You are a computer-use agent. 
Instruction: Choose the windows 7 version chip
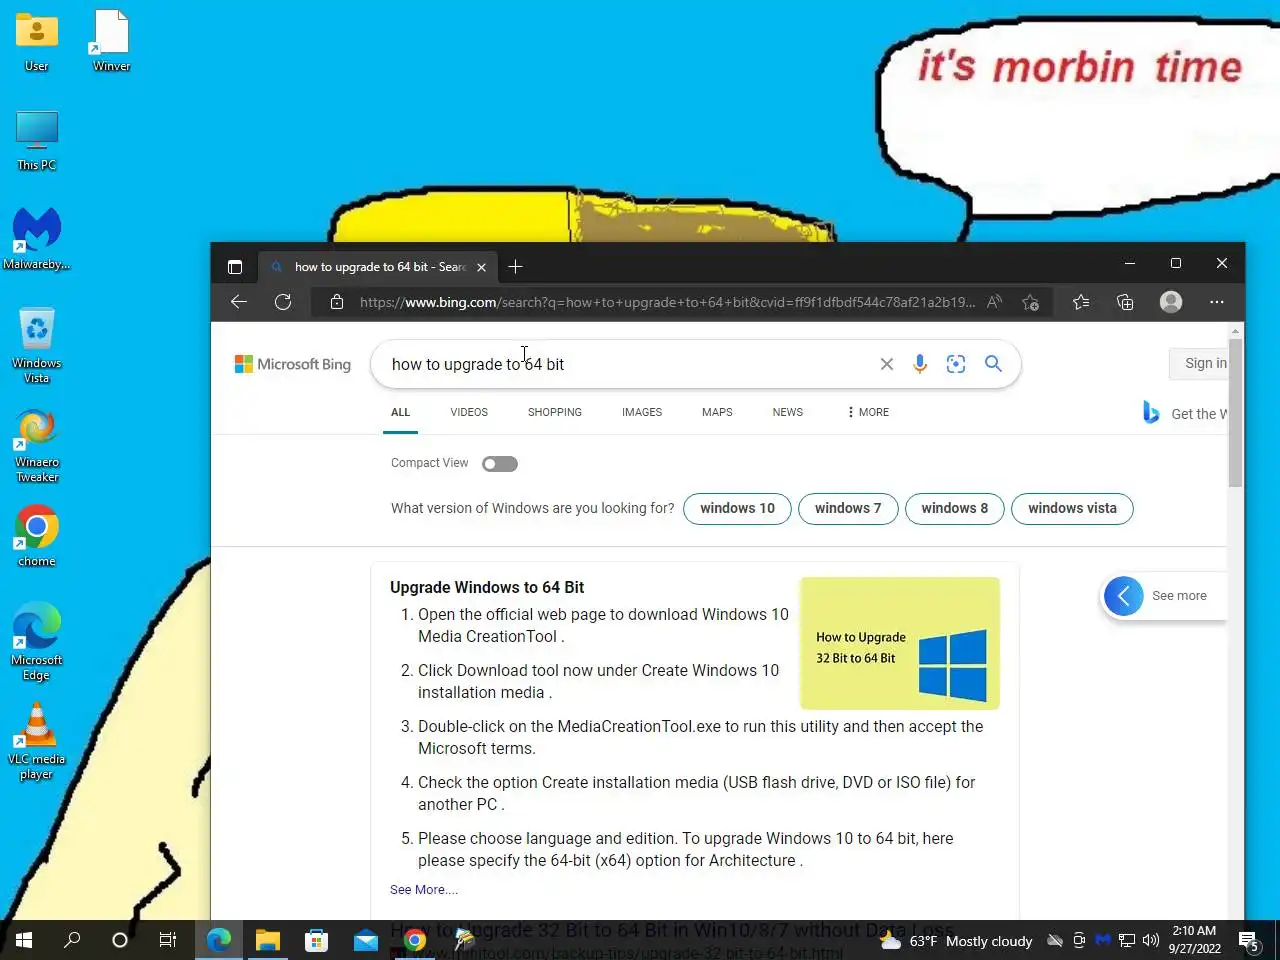[x=848, y=508]
